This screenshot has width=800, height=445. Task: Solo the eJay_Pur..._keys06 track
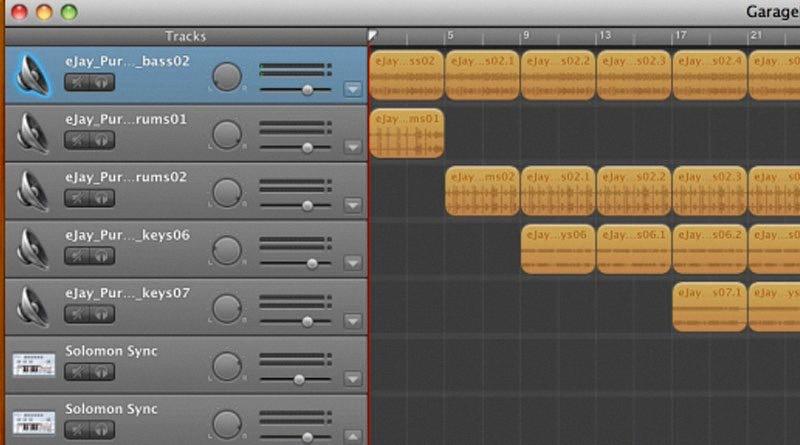click(102, 256)
